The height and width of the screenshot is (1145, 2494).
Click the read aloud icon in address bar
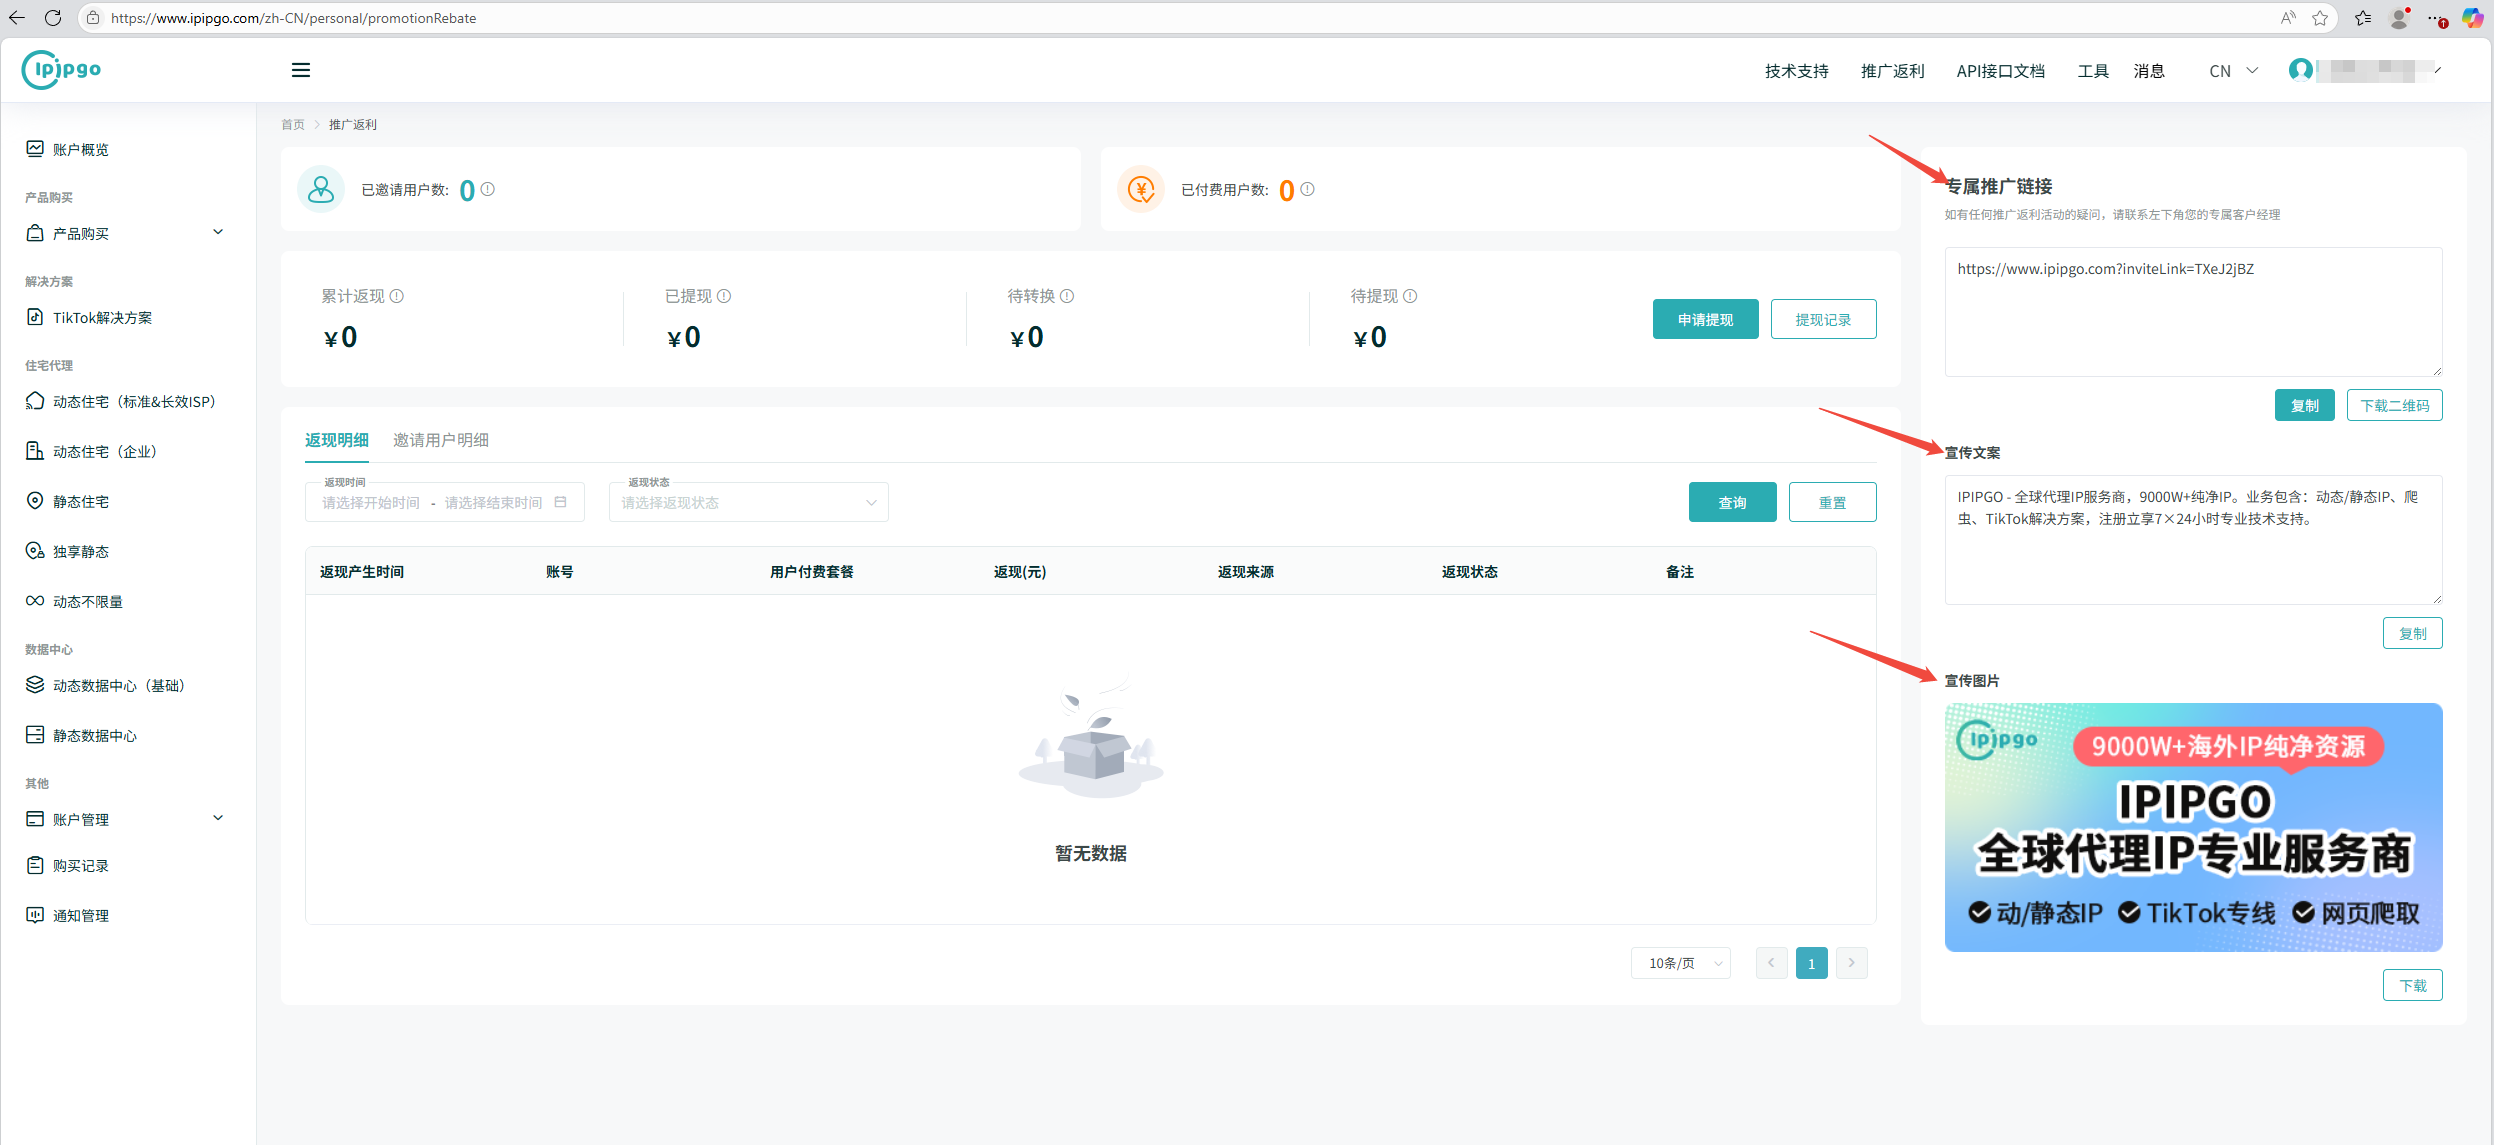(x=2288, y=18)
